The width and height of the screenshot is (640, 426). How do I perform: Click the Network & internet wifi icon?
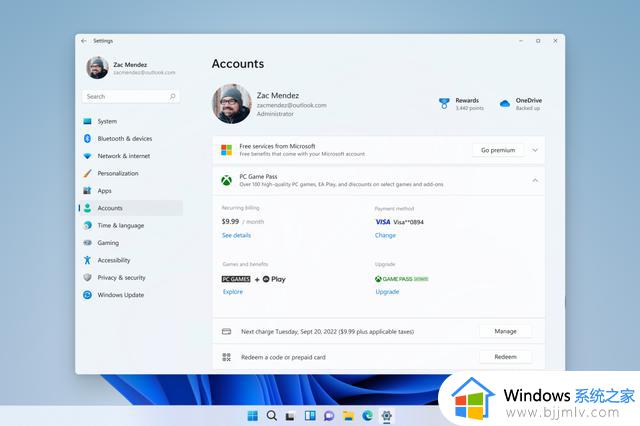pyautogui.click(x=87, y=156)
